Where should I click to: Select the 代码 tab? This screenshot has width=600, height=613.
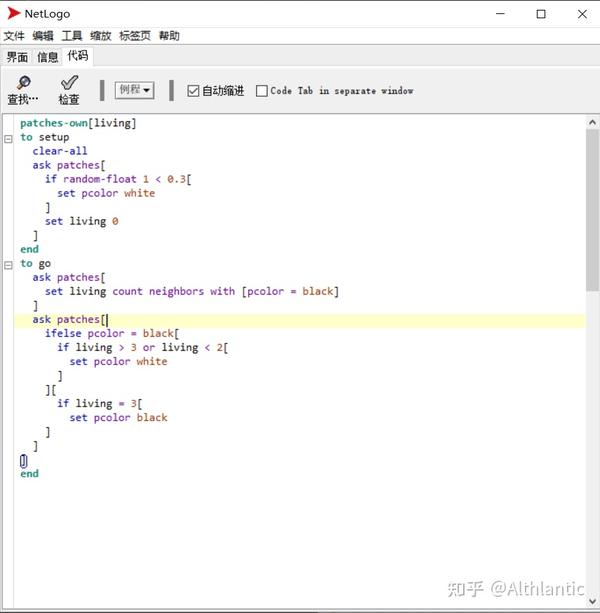[78, 56]
